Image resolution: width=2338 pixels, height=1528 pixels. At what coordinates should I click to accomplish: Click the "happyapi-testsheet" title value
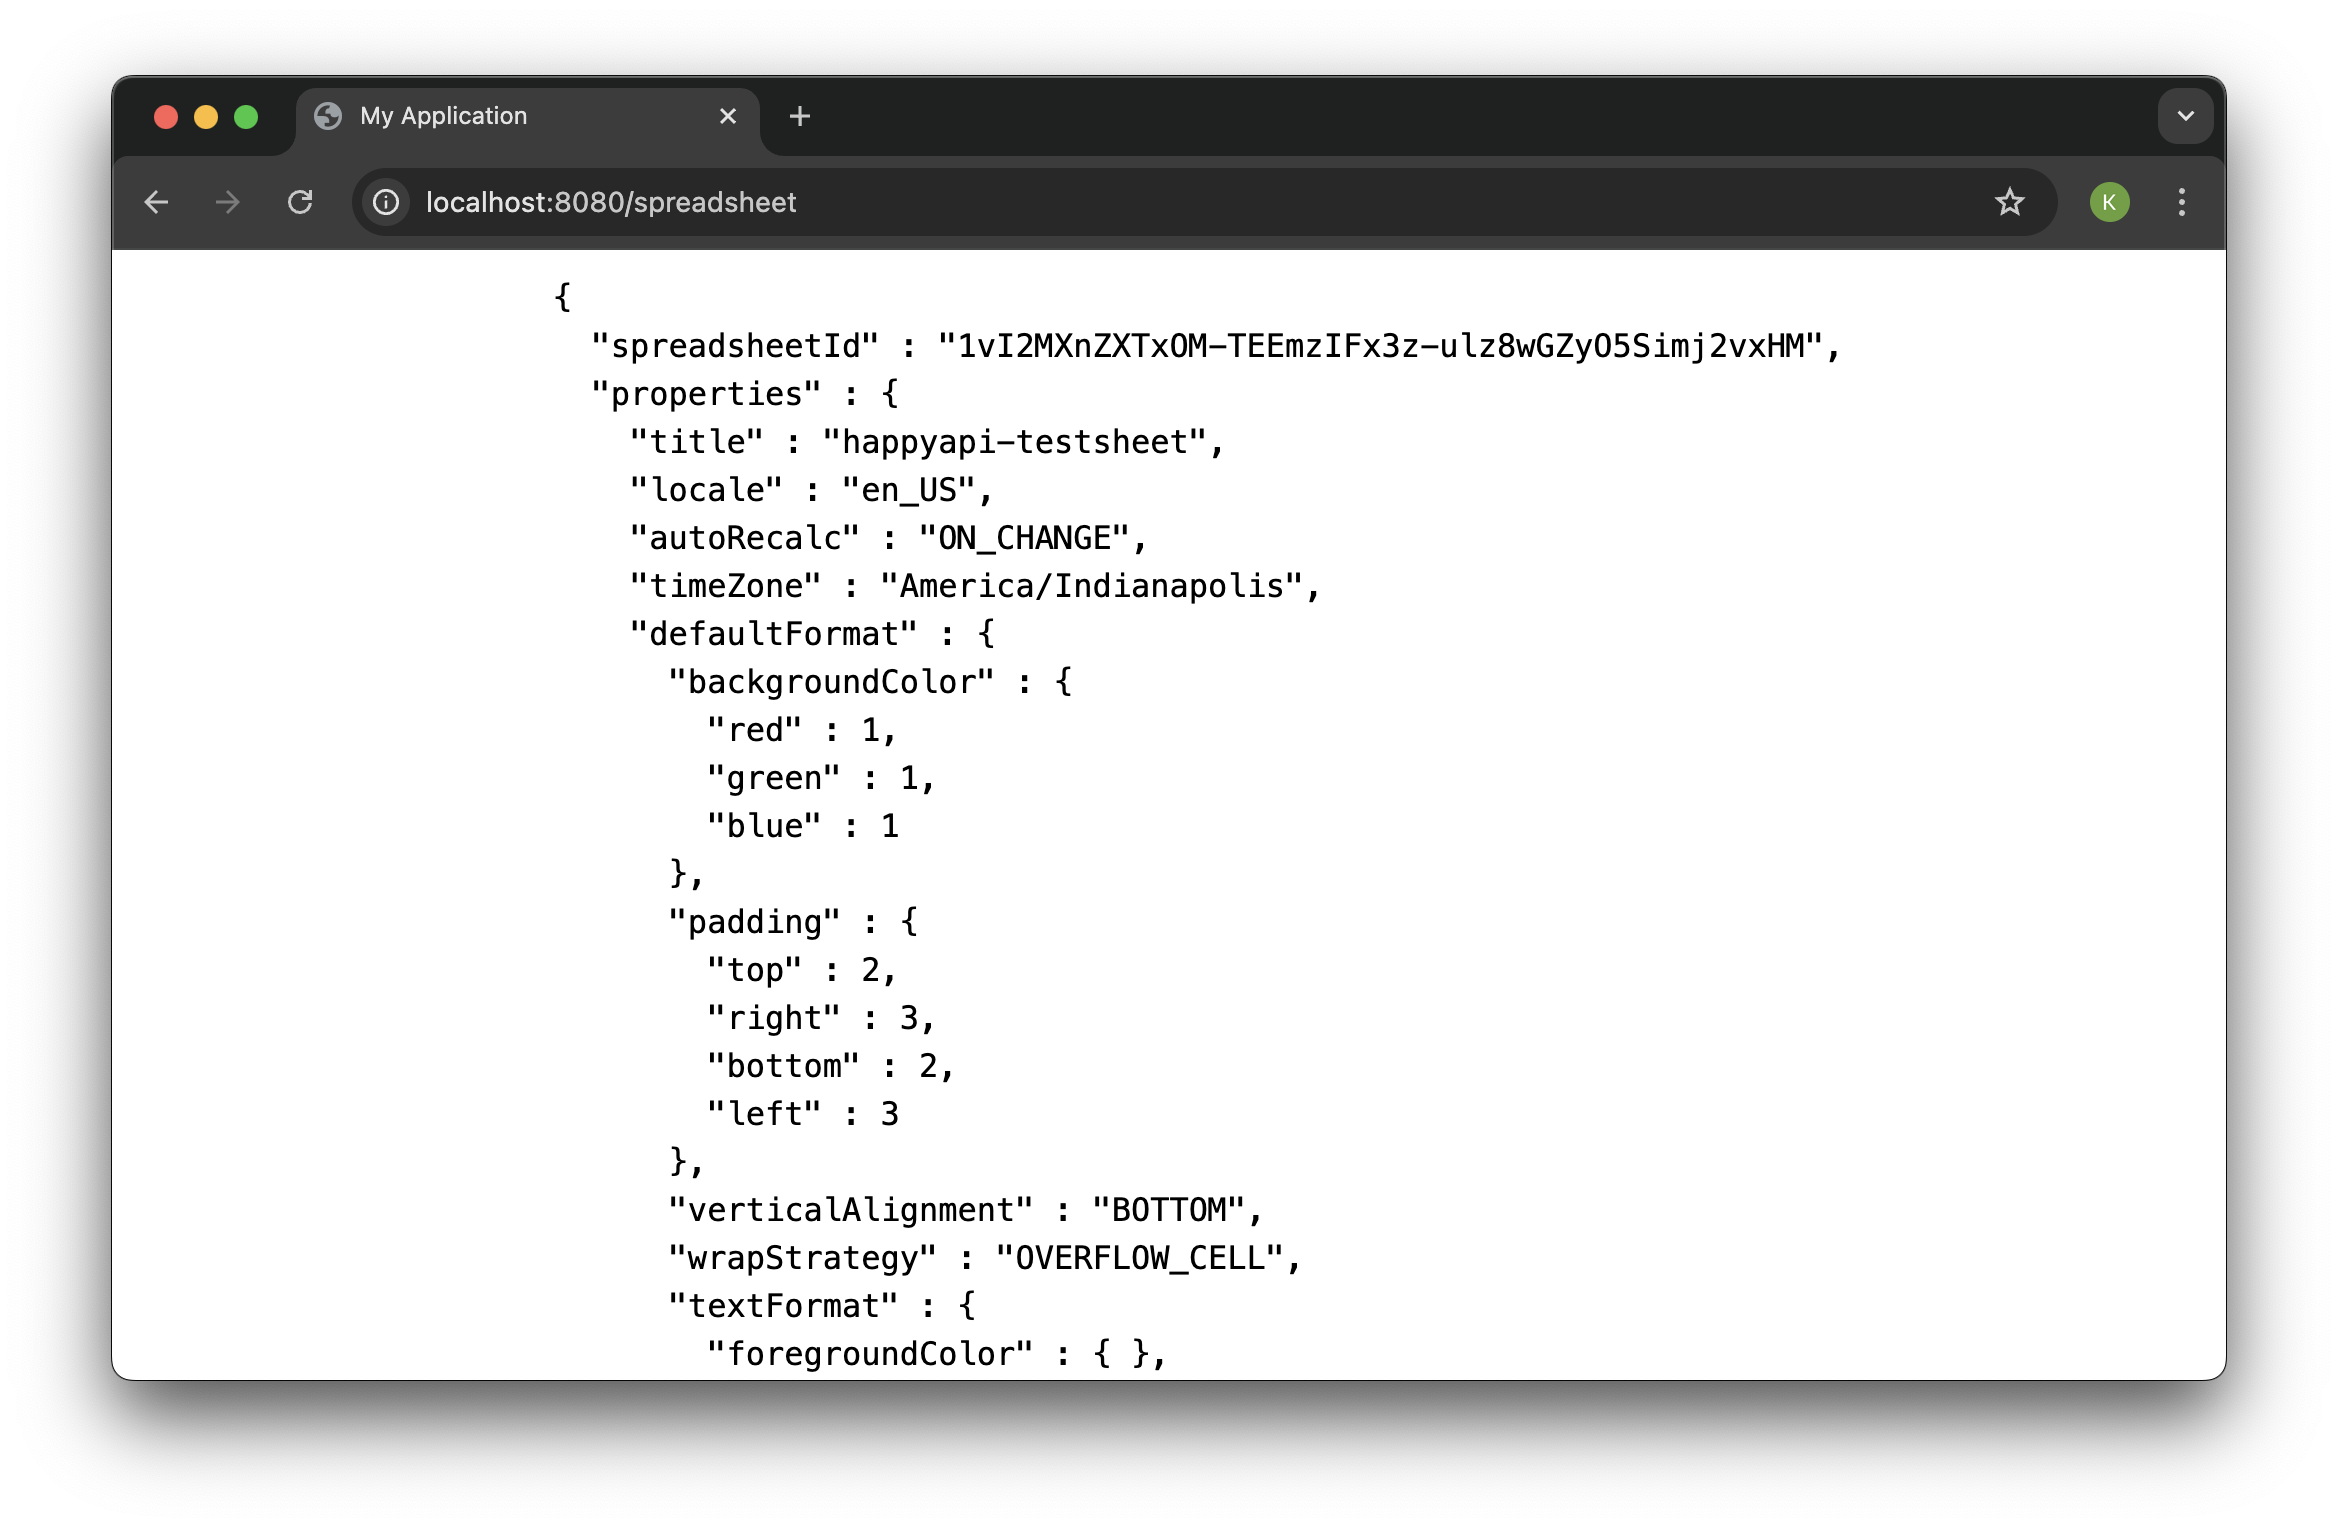click(x=1014, y=442)
